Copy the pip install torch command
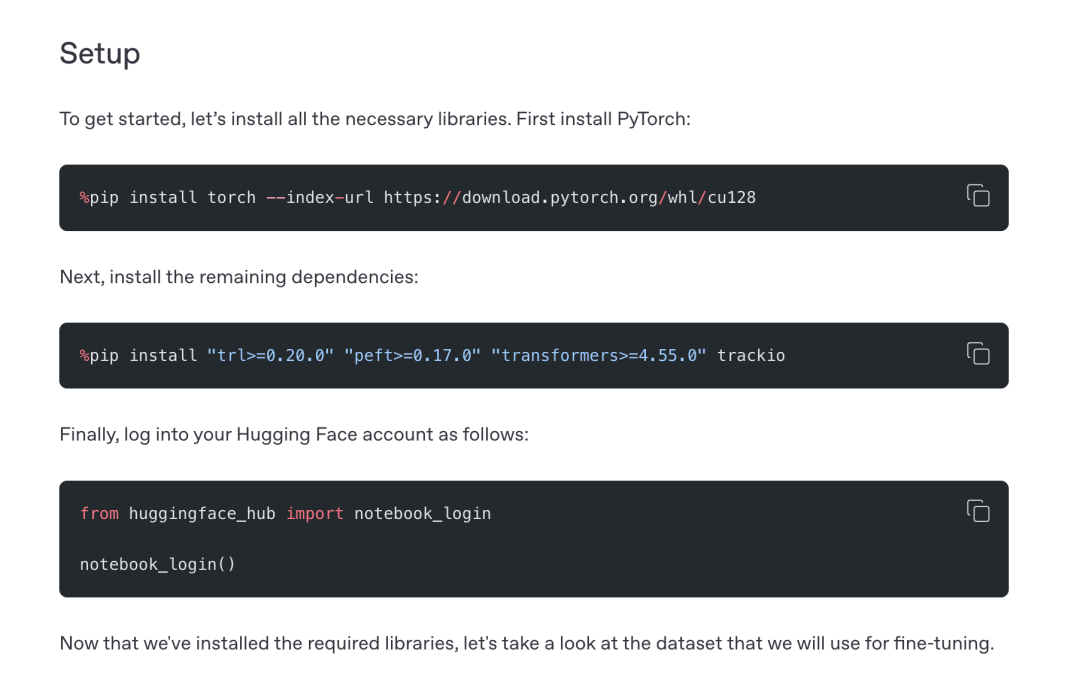1080x698 pixels. (977, 196)
